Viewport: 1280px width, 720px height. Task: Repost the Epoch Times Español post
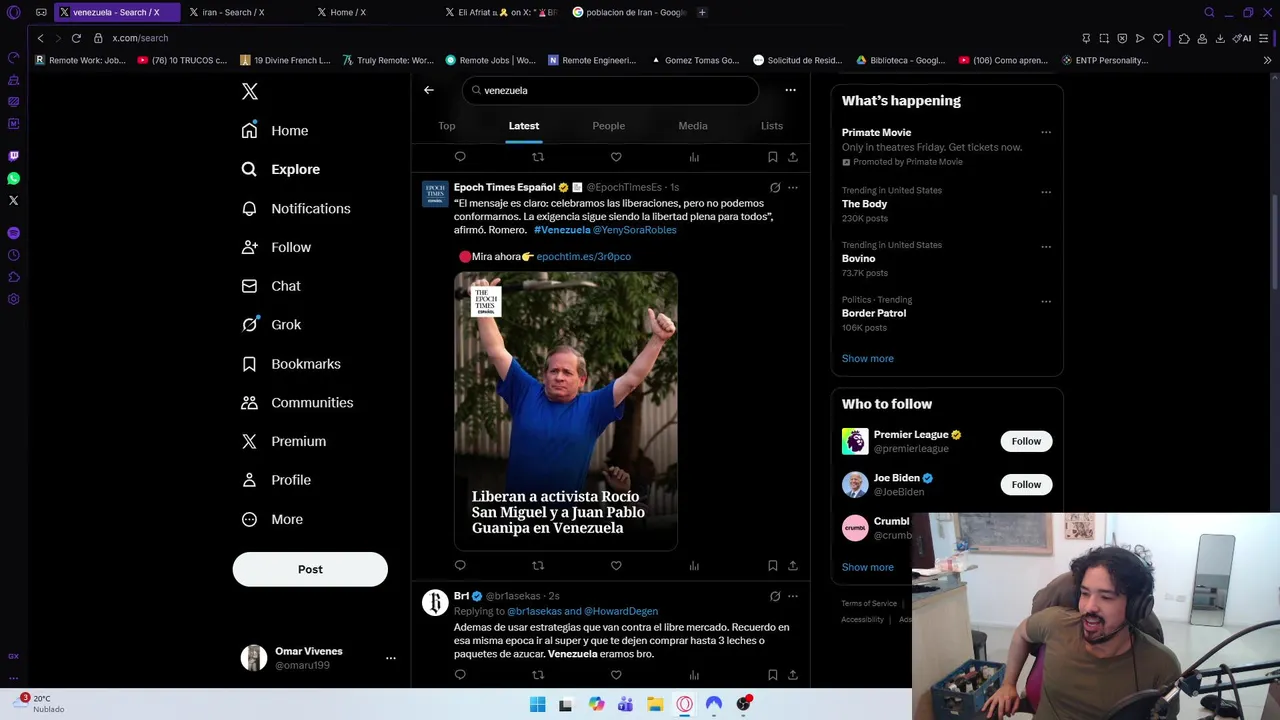(538, 566)
